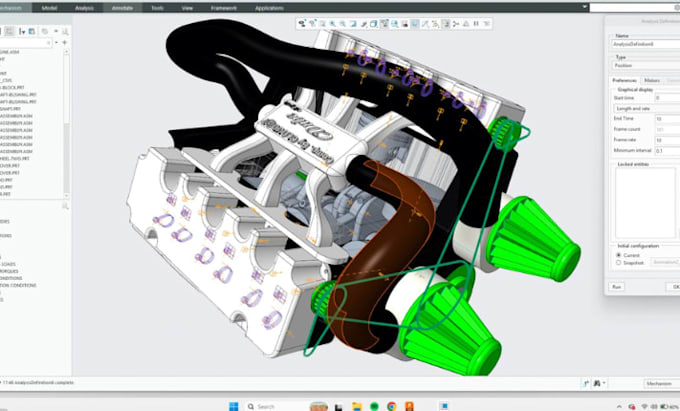Viewport: 680px width, 411px height.
Task: Open tree settings dropdown in model tree toolbar
Action: pos(22,31)
